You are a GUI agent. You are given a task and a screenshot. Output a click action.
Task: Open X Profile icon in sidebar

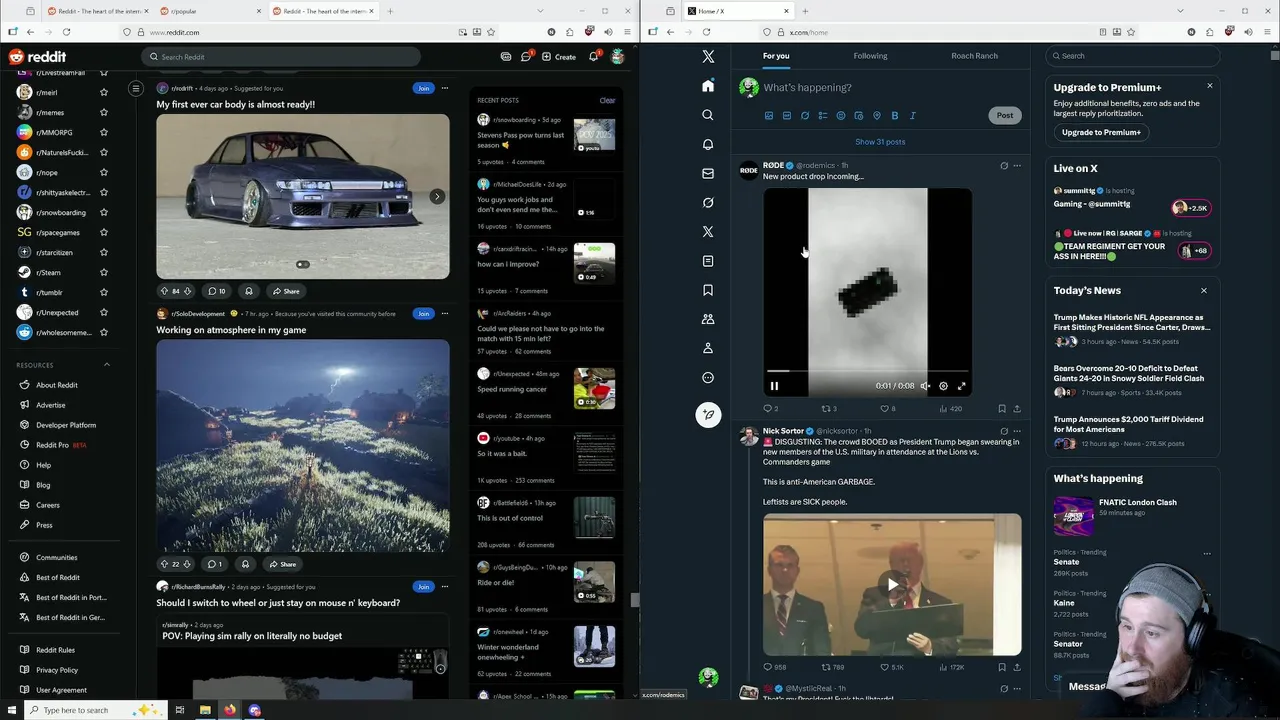pos(708,348)
